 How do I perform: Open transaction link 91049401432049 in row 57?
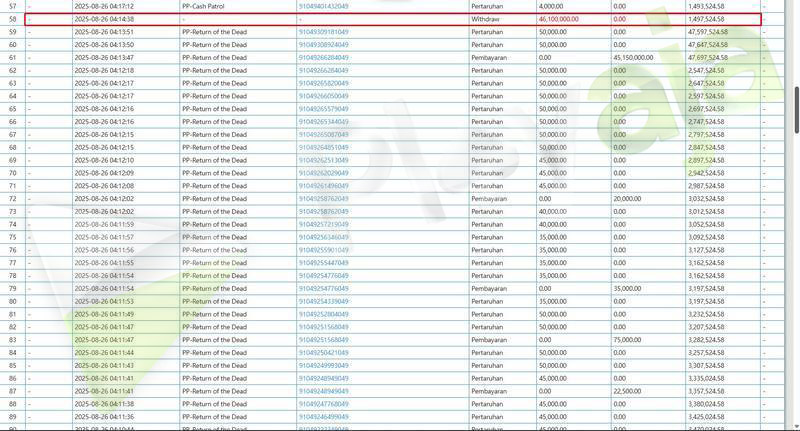tap(323, 6)
